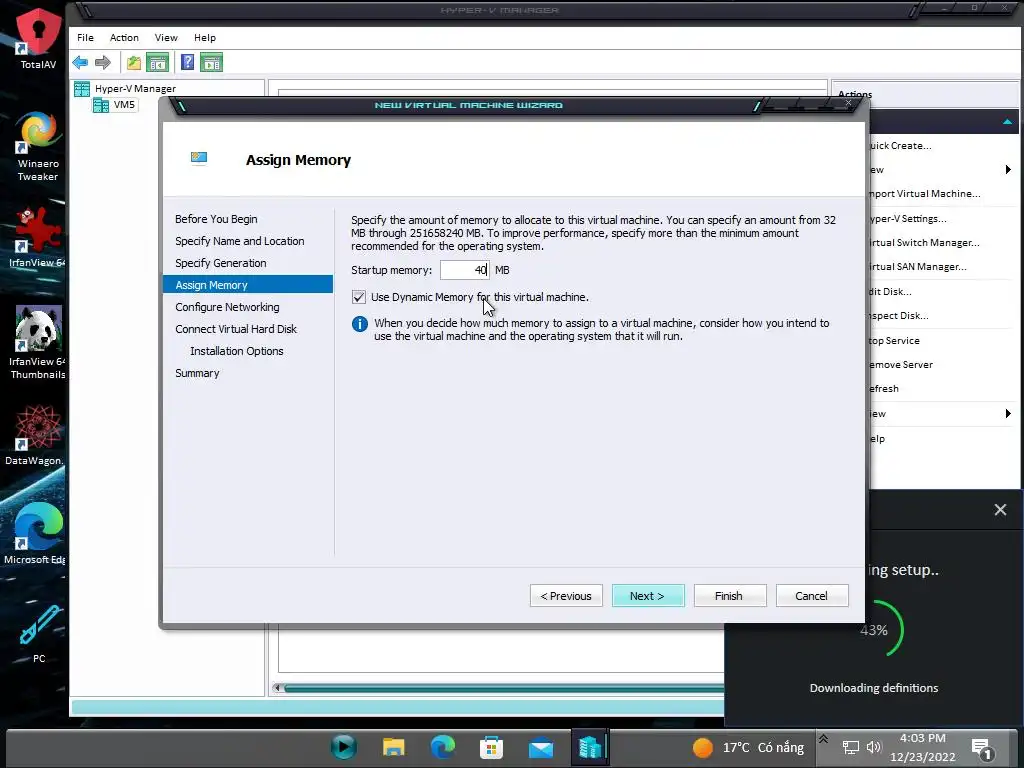Open the Mail app from the taskbar

[x=541, y=748]
